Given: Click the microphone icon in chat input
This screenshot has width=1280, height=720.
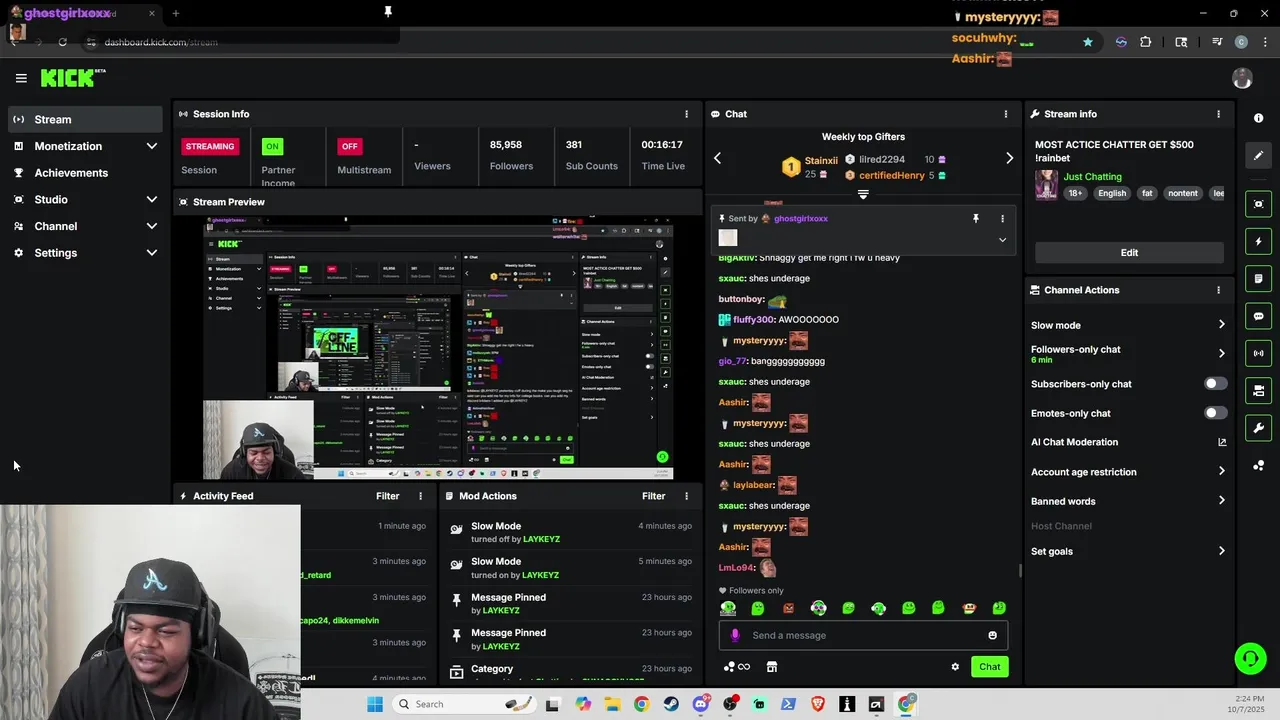Looking at the screenshot, I should 735,635.
